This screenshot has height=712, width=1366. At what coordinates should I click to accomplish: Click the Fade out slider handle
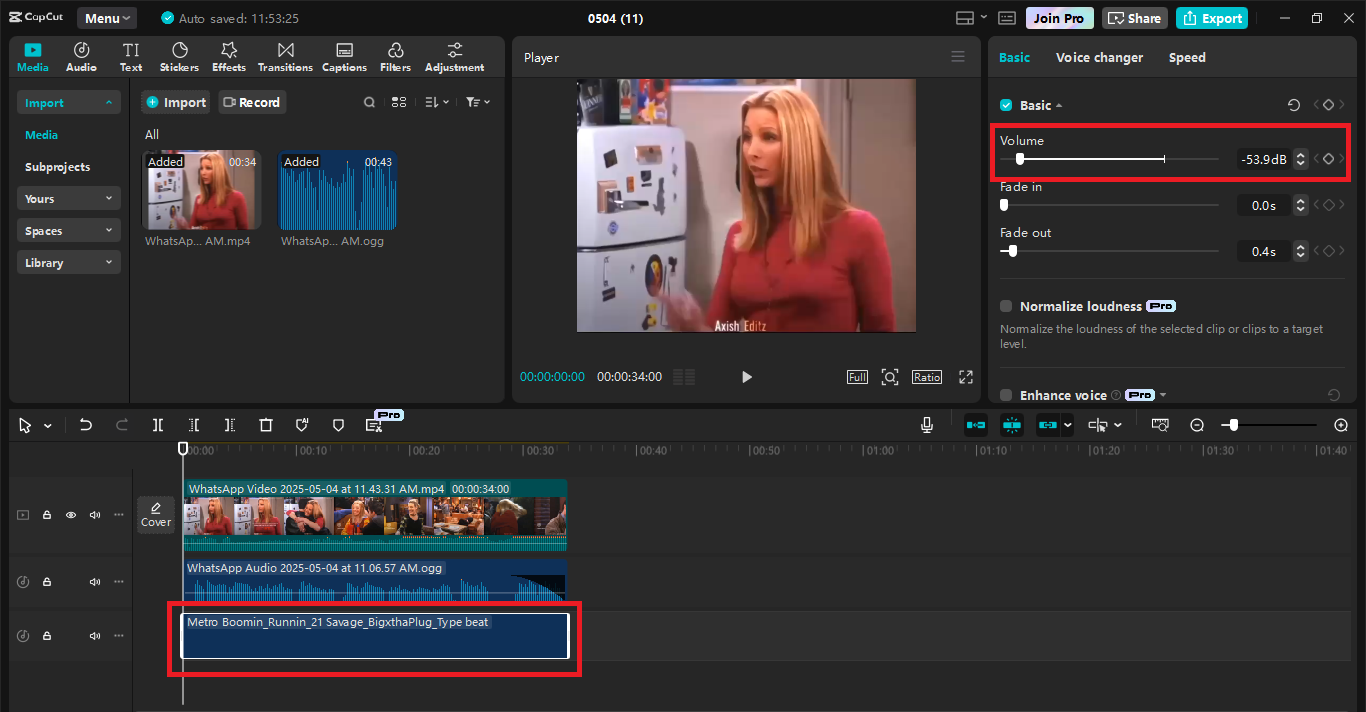coord(1012,251)
